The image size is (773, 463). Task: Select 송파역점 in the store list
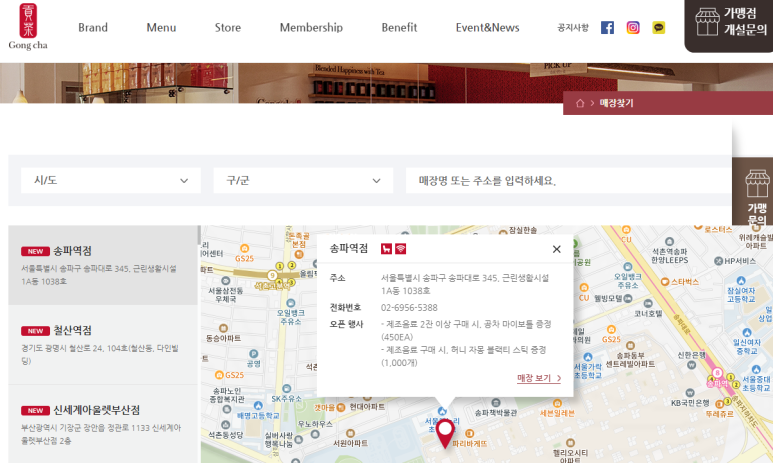[103, 265]
